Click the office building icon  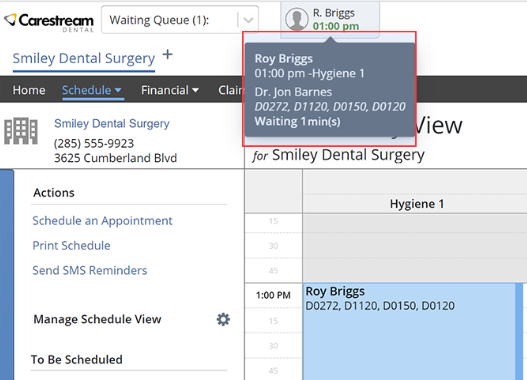21,131
